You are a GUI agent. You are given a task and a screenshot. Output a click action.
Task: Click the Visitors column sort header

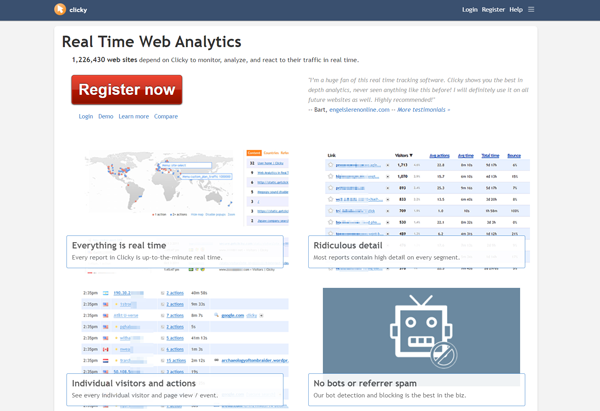click(404, 155)
